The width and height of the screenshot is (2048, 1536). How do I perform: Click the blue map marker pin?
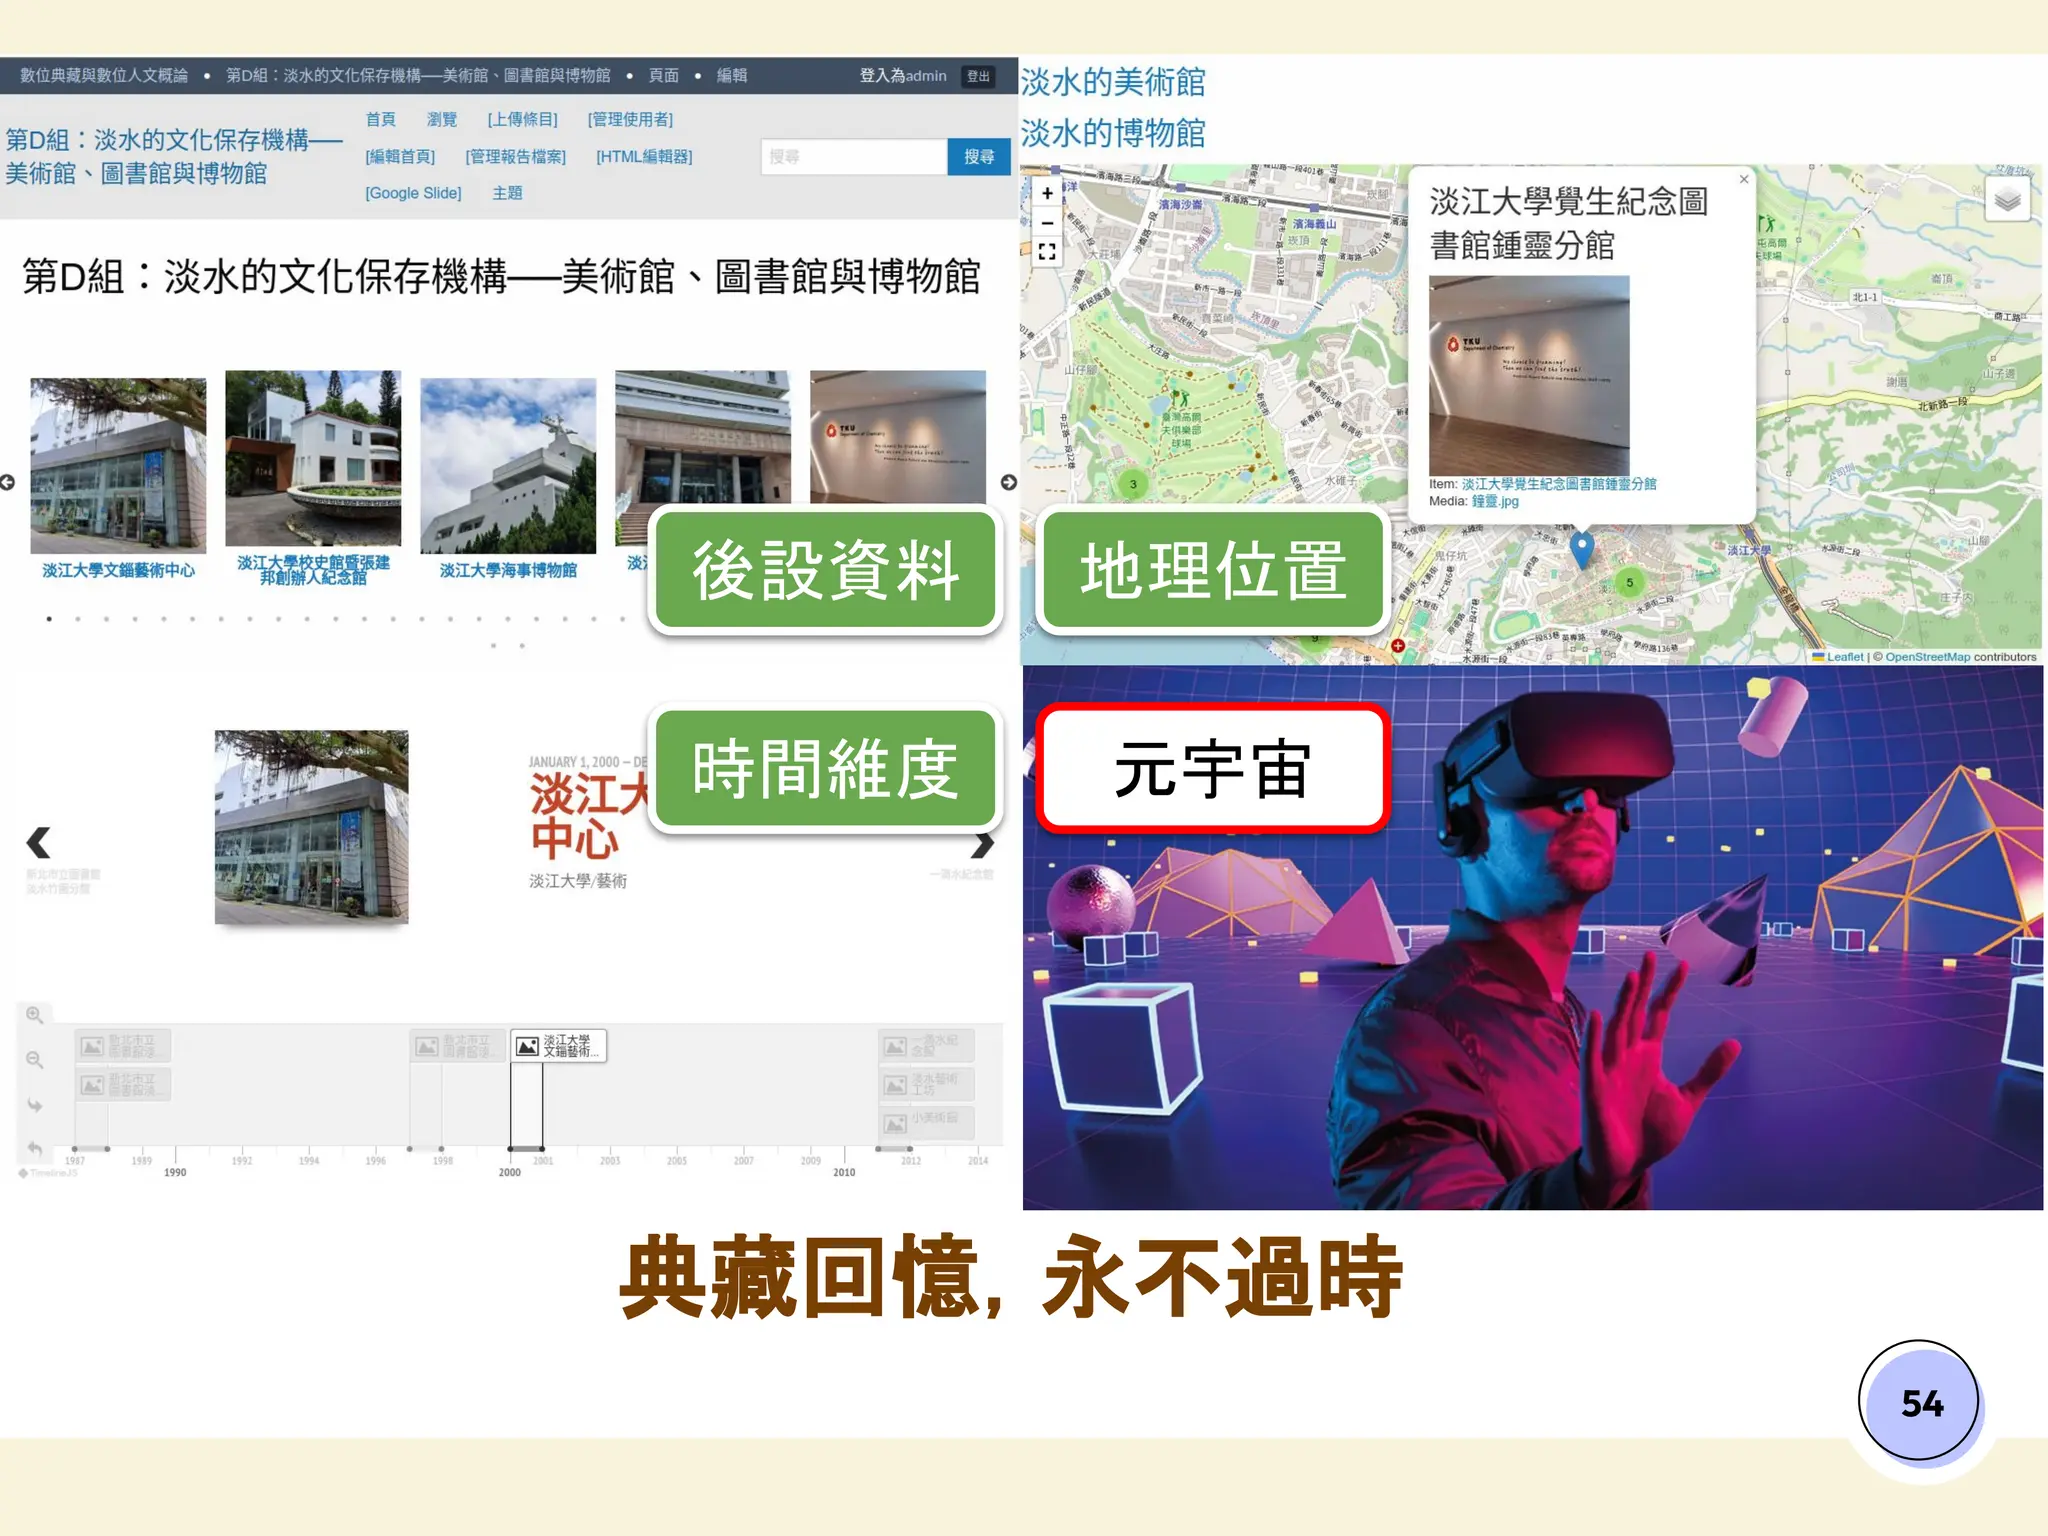pos(1582,549)
